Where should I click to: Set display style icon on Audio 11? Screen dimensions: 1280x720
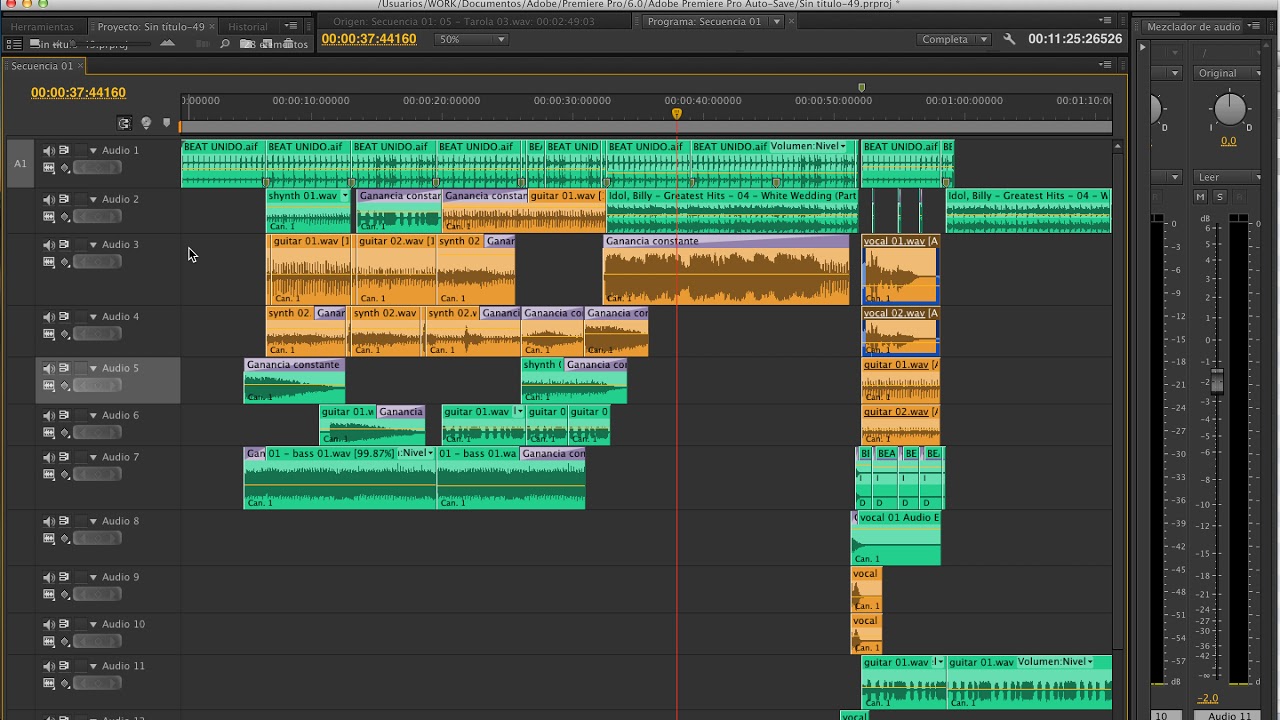pos(48,684)
